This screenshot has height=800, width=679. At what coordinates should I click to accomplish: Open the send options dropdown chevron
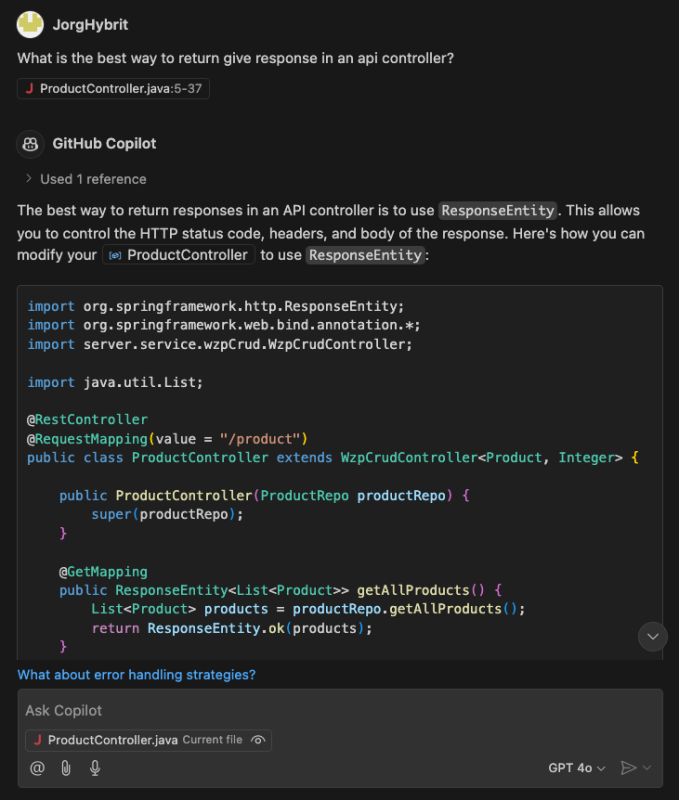pyautogui.click(x=648, y=768)
